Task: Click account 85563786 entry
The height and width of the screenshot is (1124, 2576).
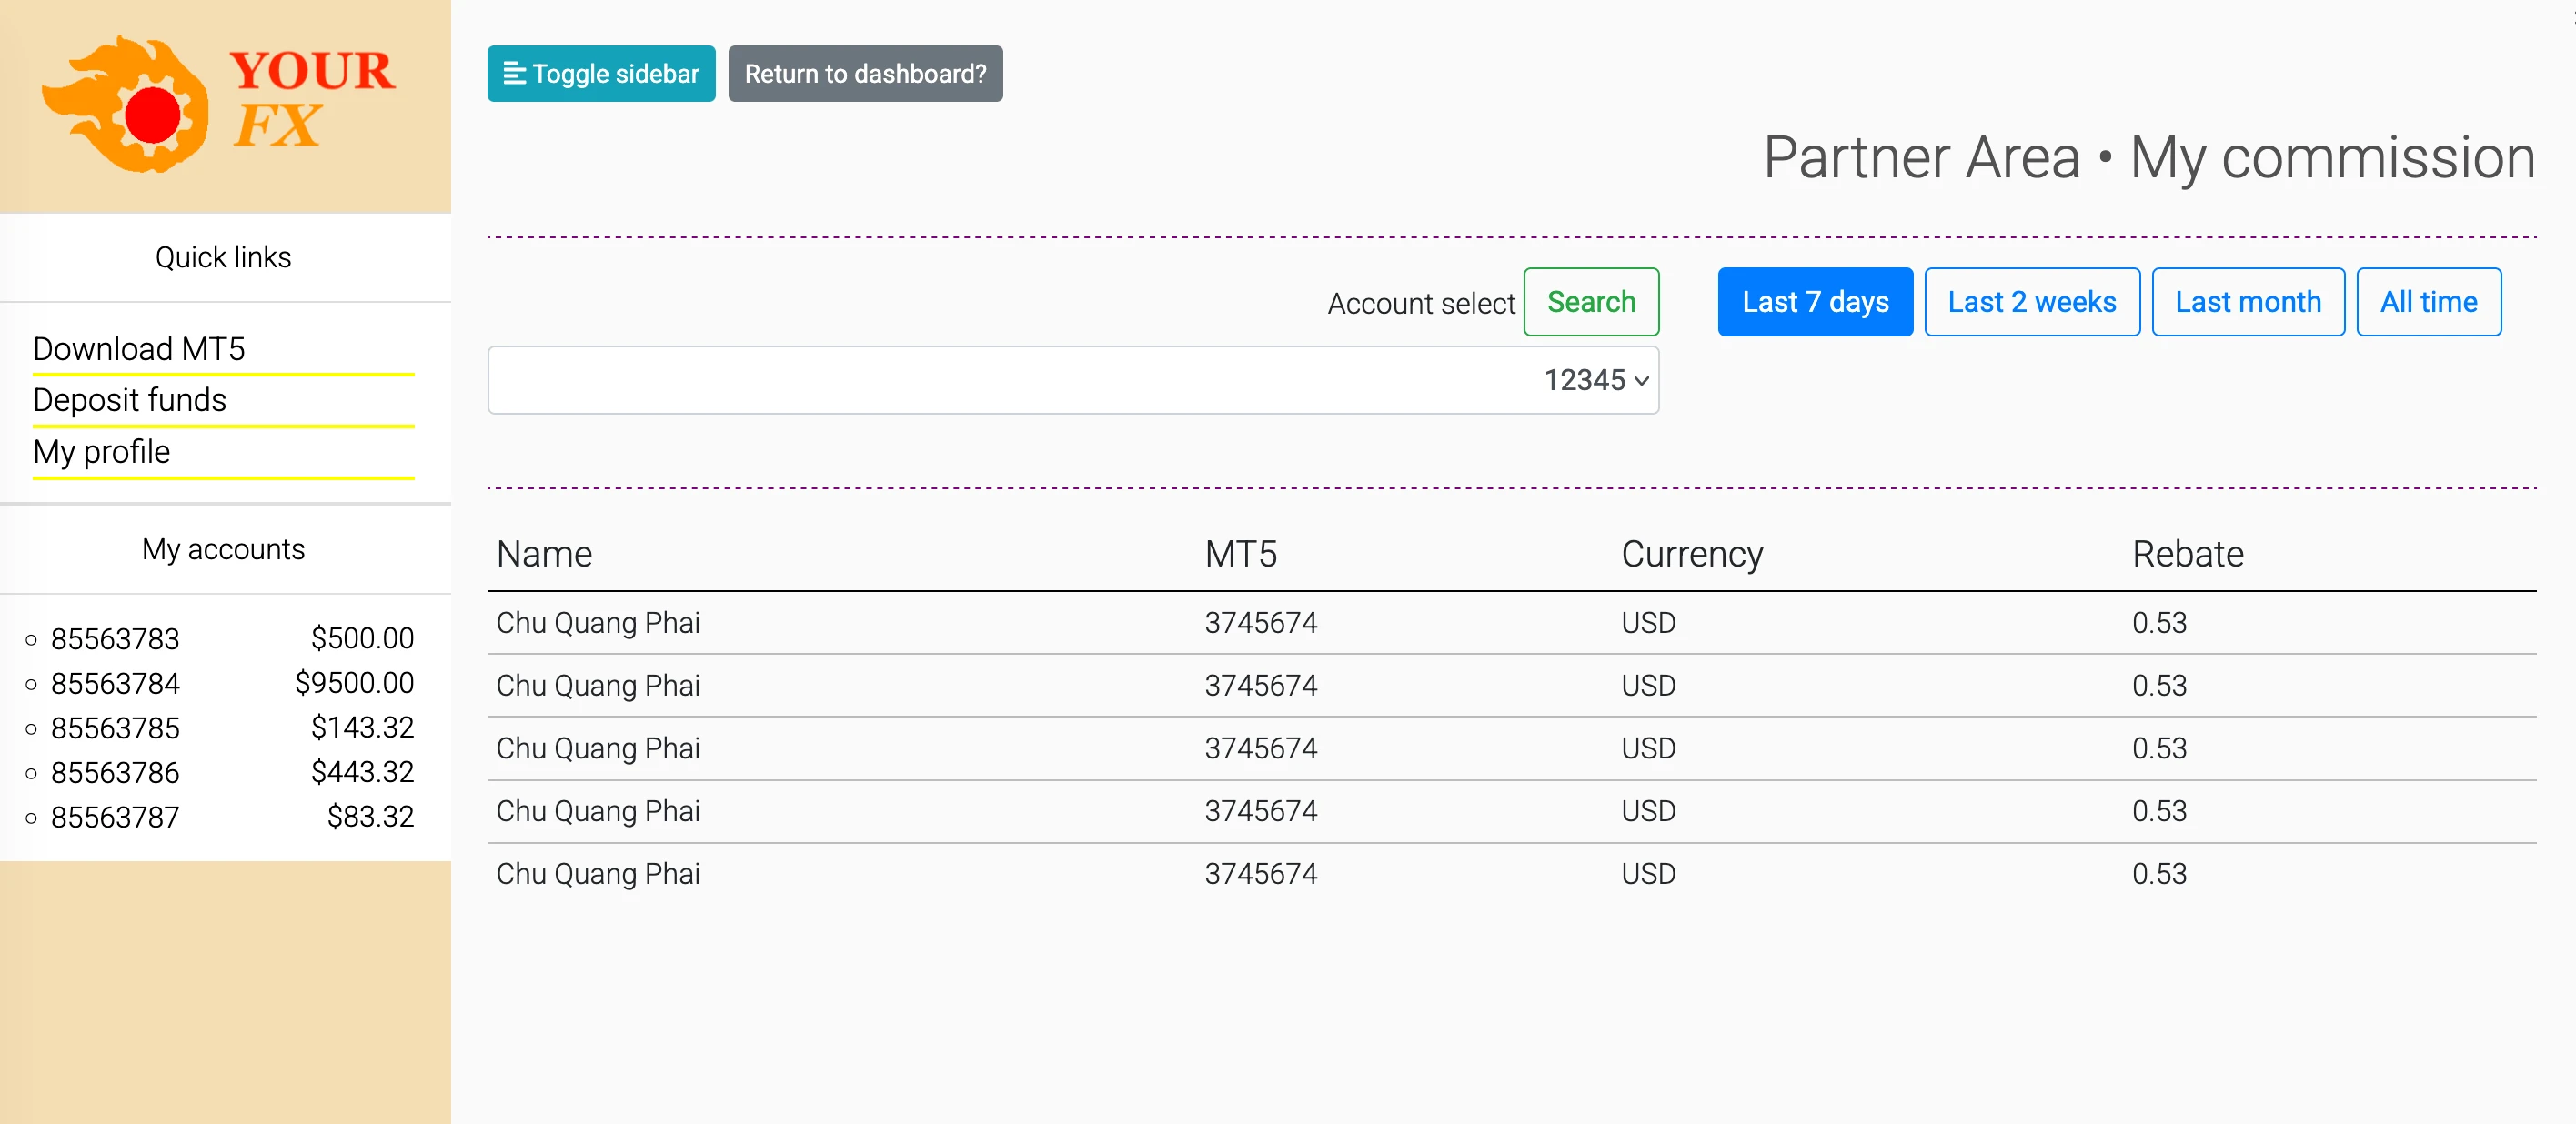Action: [x=115, y=773]
